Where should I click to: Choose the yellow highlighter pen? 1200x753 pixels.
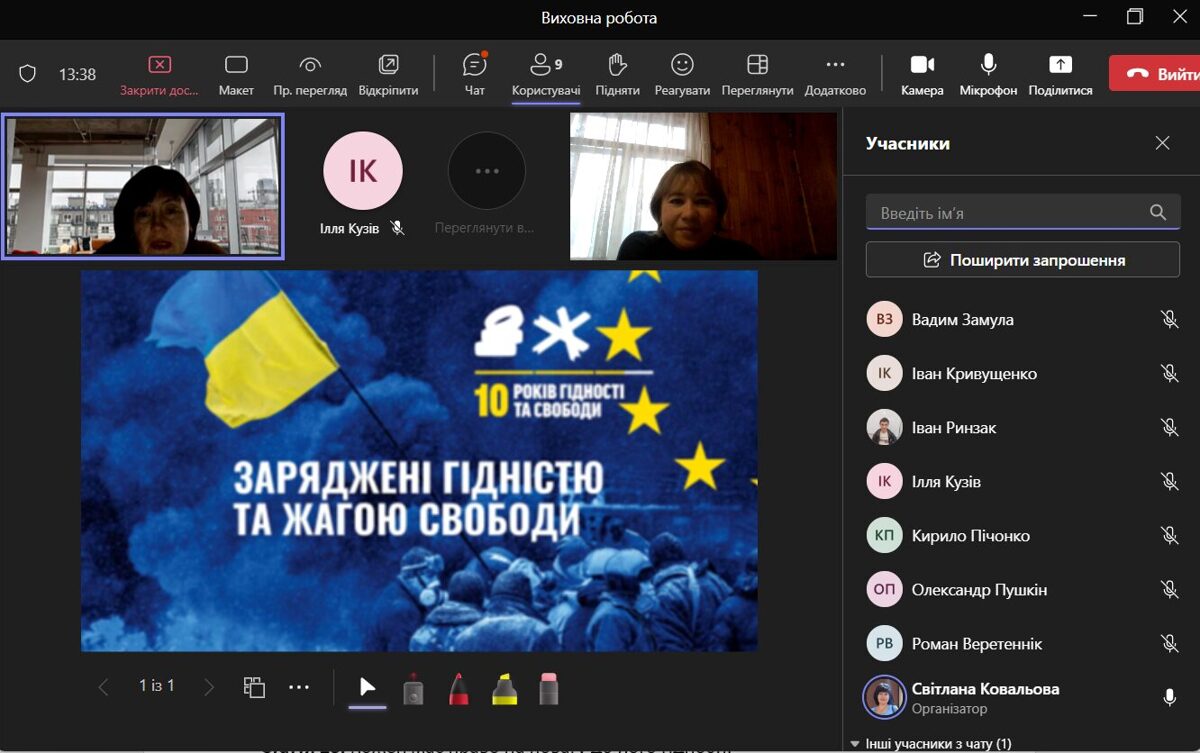tap(504, 688)
